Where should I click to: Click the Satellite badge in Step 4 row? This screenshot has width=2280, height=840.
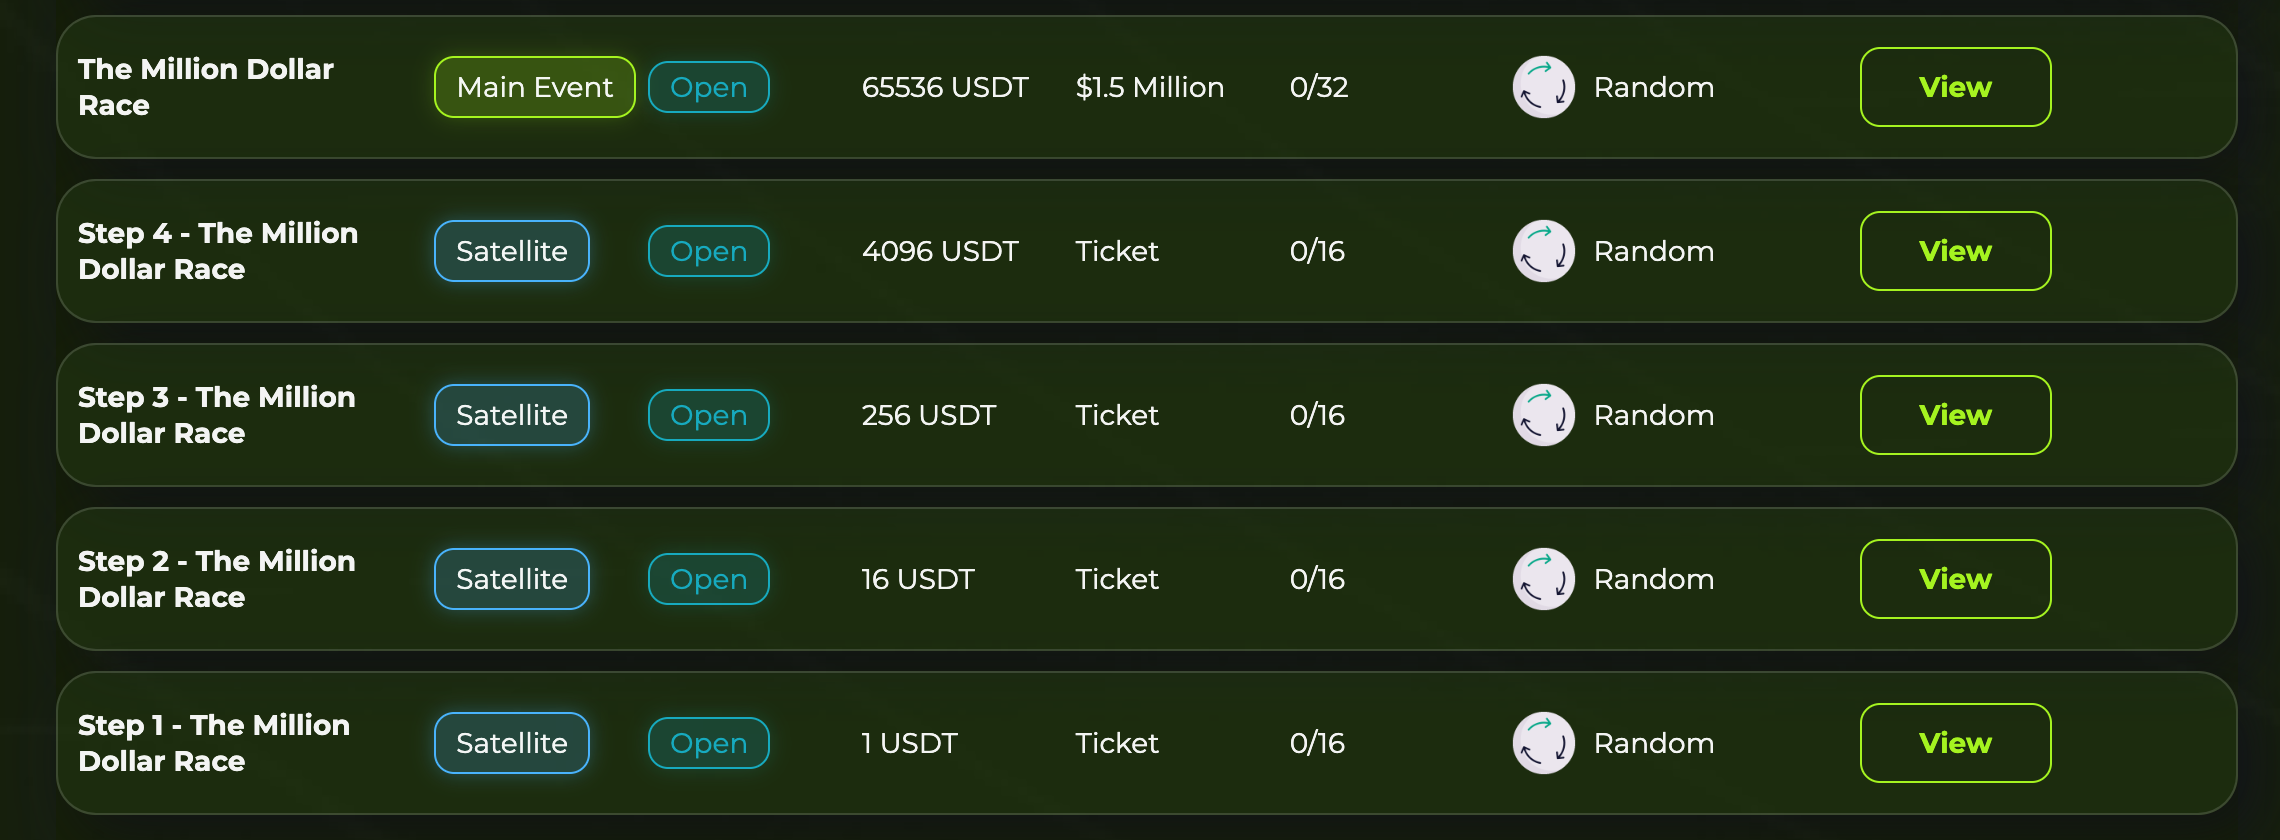(511, 251)
